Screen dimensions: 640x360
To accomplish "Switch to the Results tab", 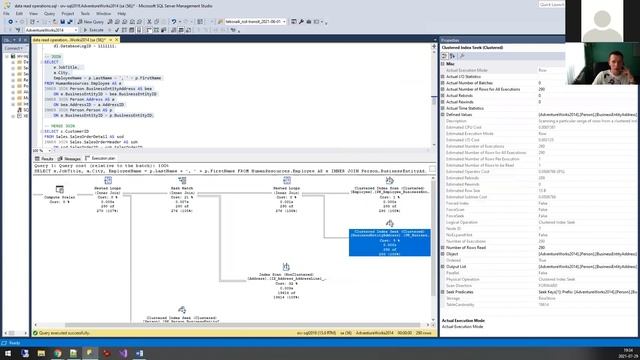I will (x=44, y=158).
